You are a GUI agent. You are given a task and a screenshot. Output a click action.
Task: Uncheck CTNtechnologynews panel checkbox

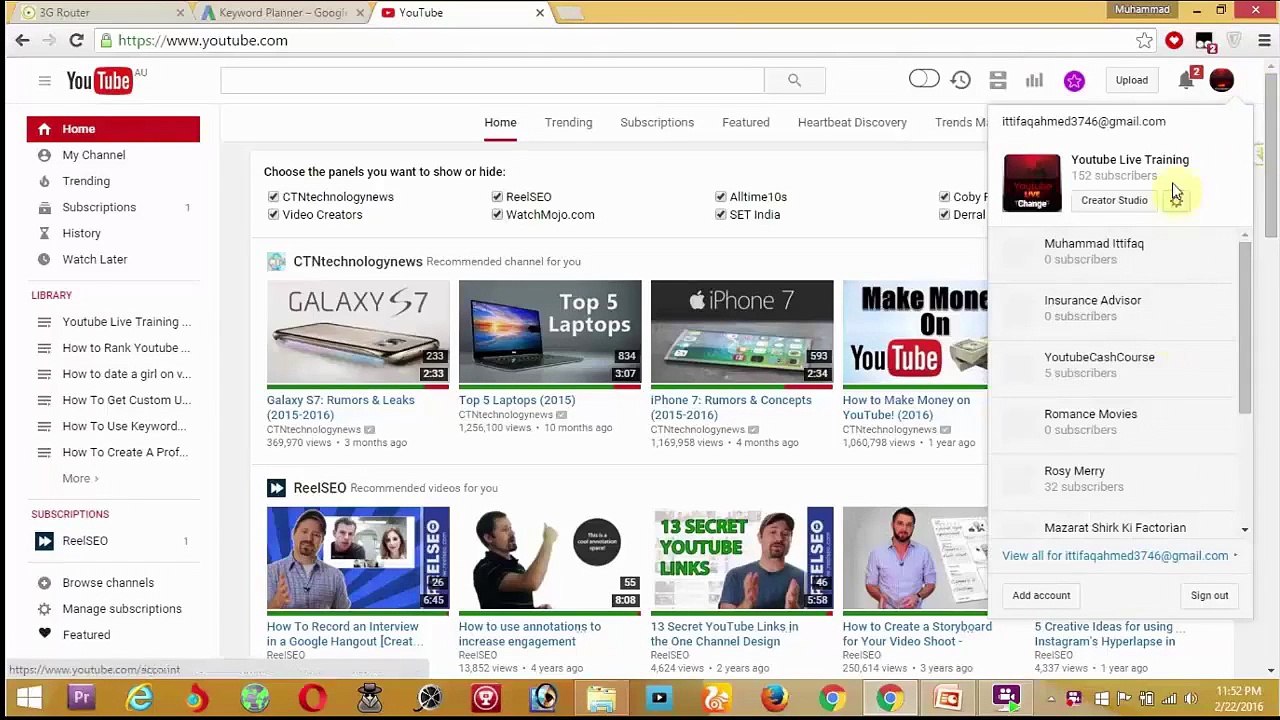(273, 197)
